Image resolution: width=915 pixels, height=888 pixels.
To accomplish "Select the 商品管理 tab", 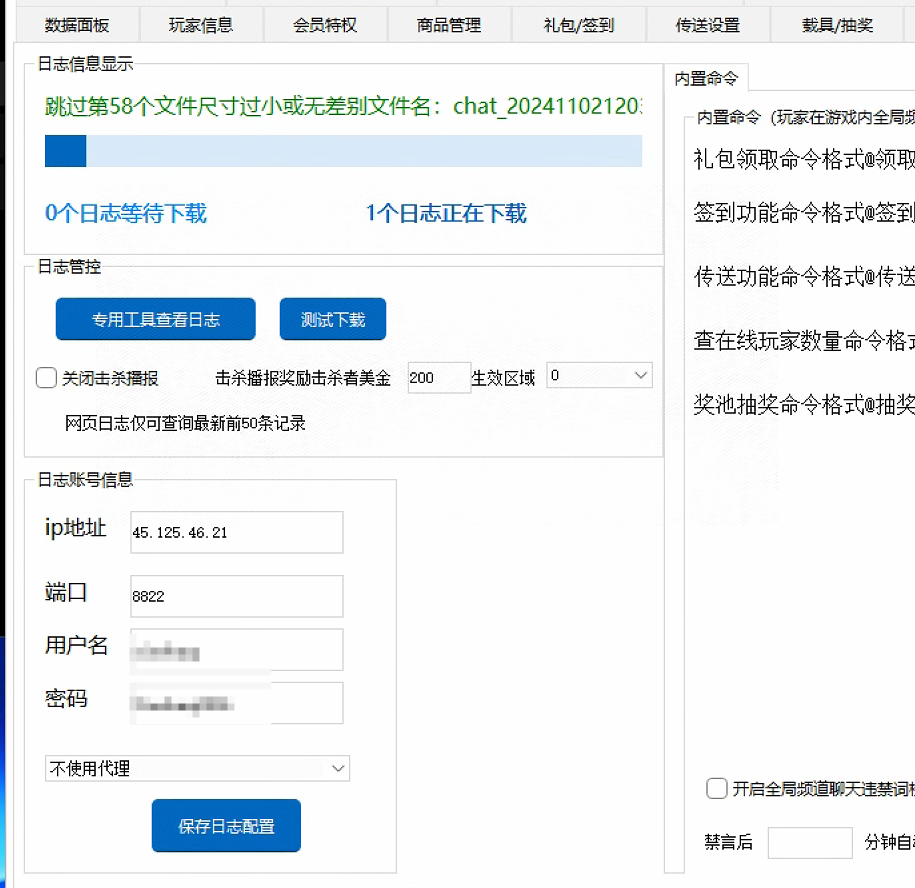I will pos(449,25).
